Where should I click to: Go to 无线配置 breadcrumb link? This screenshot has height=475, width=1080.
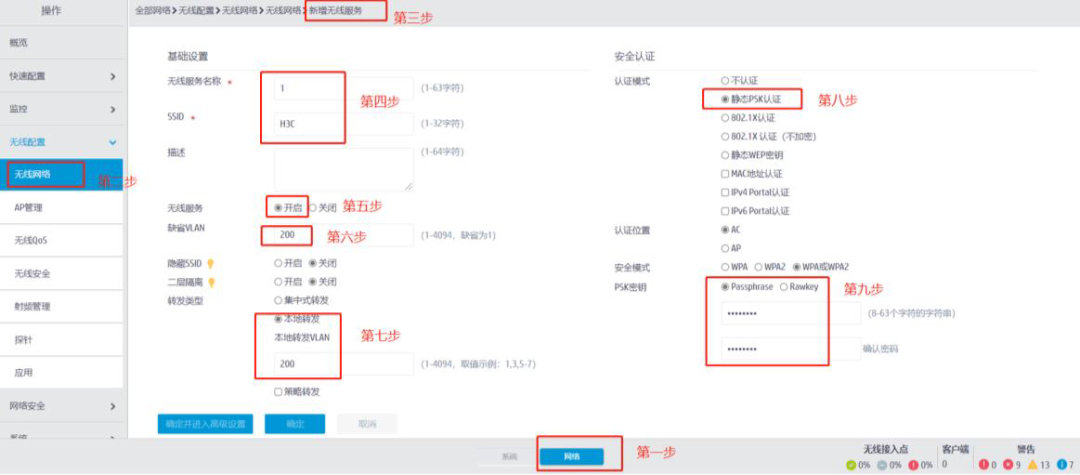click(196, 10)
